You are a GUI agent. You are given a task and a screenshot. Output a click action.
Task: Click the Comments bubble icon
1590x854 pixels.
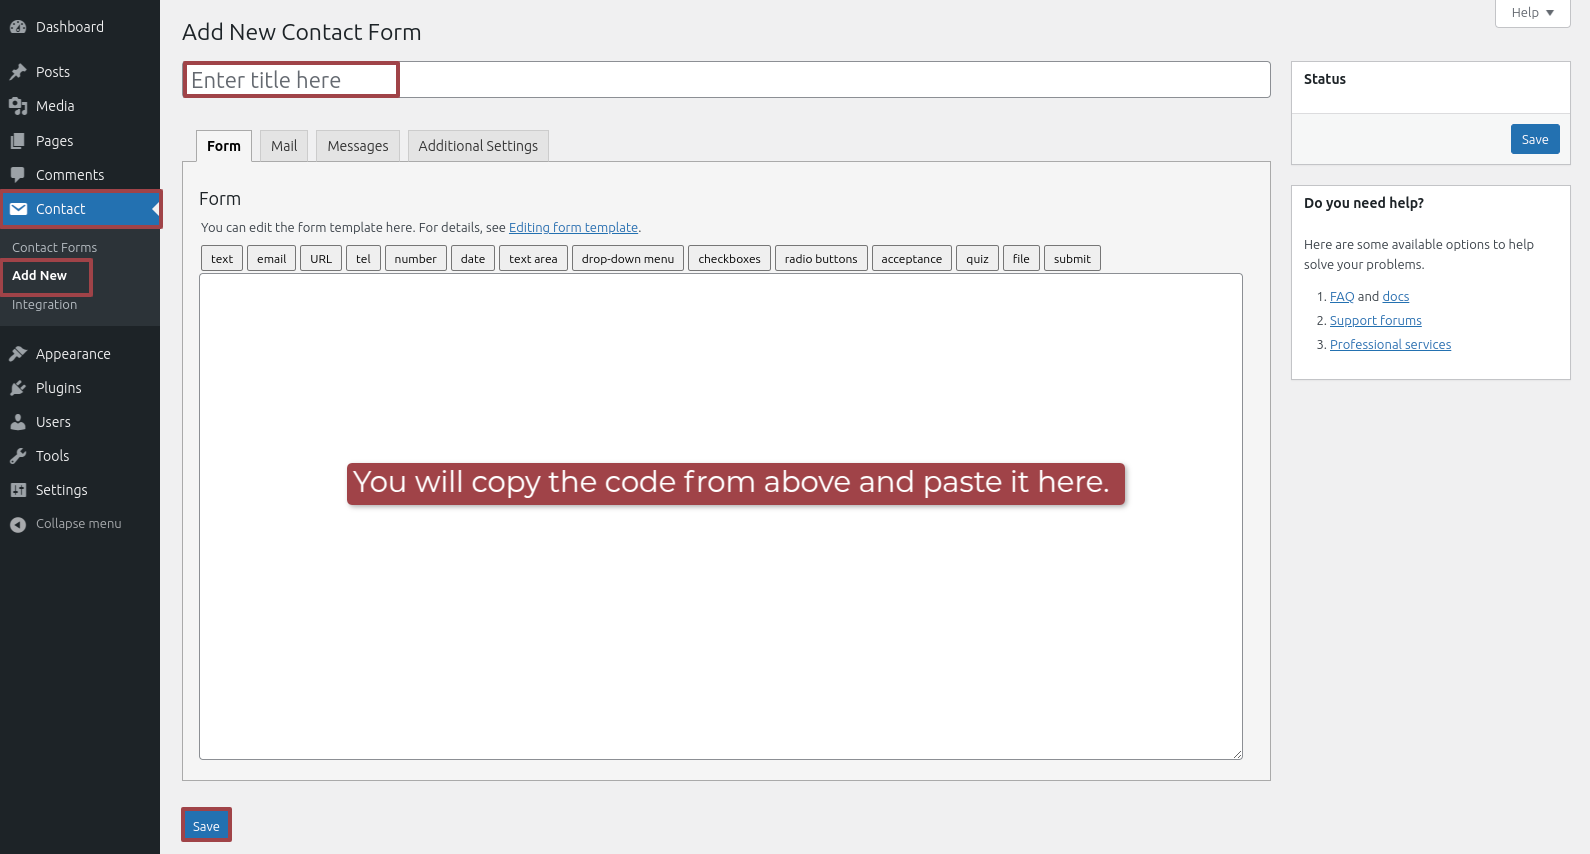18,175
